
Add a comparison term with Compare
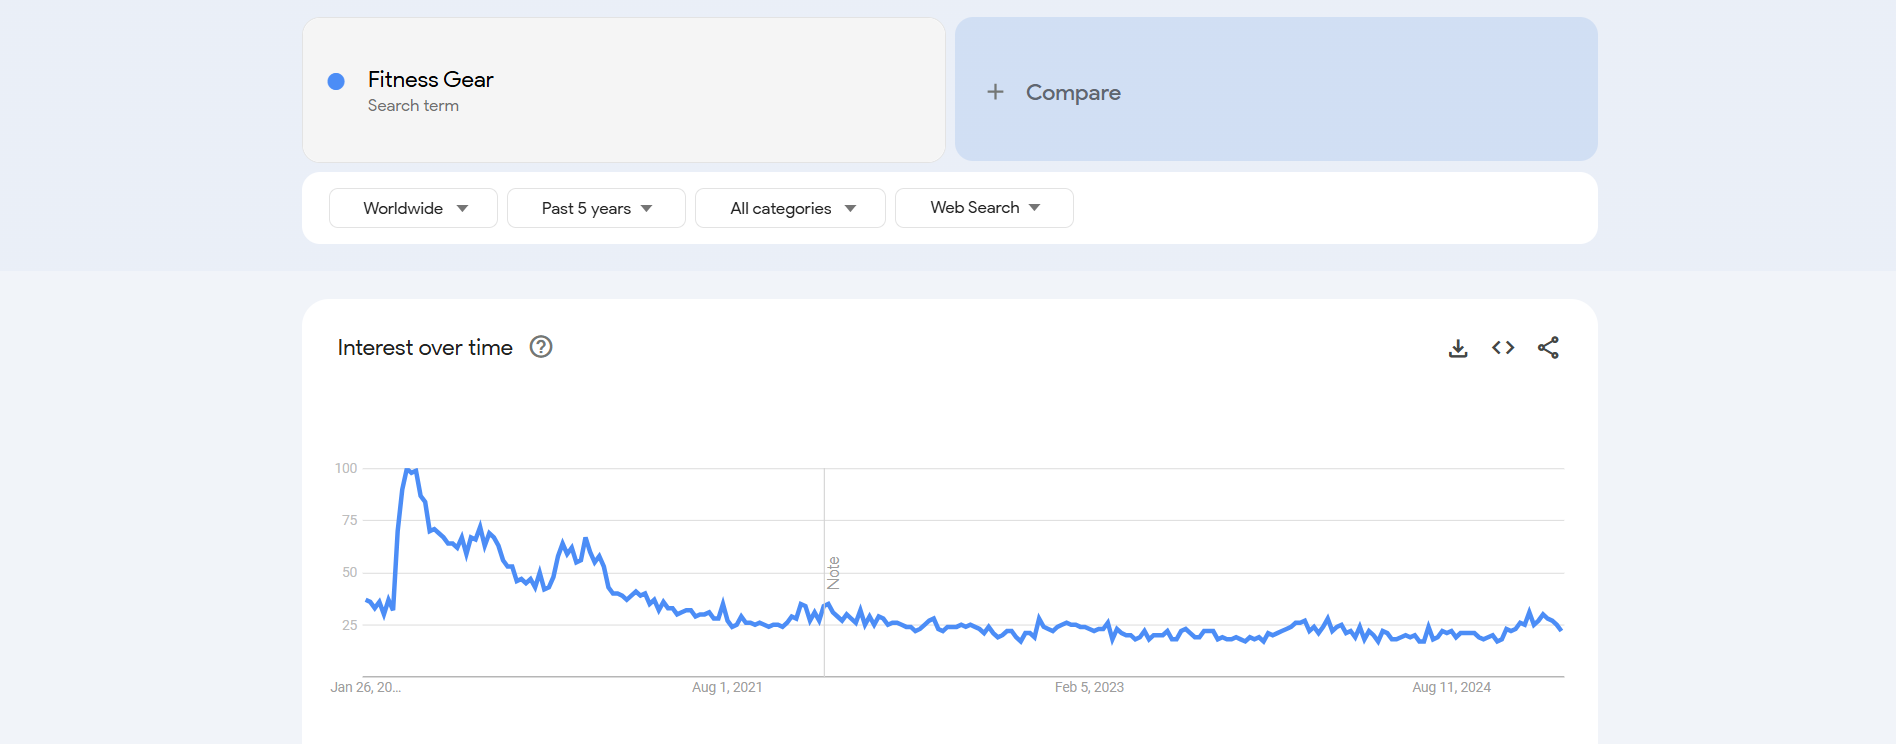[x=1073, y=92]
